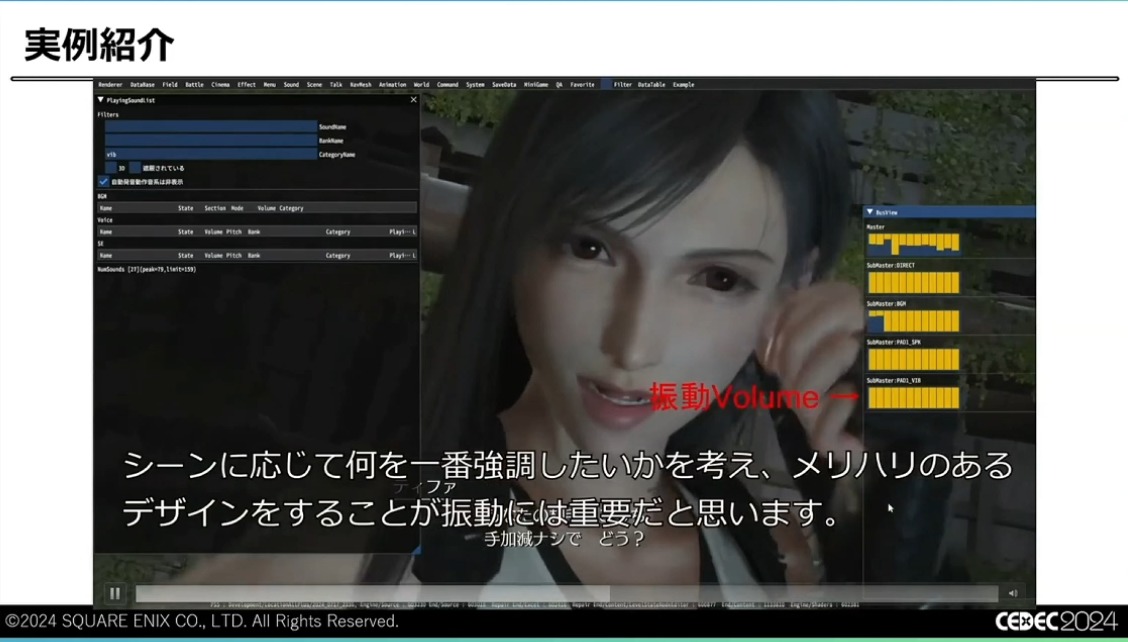The width and height of the screenshot is (1128, 642).
Task: Open the Favorite menu
Action: pos(583,85)
